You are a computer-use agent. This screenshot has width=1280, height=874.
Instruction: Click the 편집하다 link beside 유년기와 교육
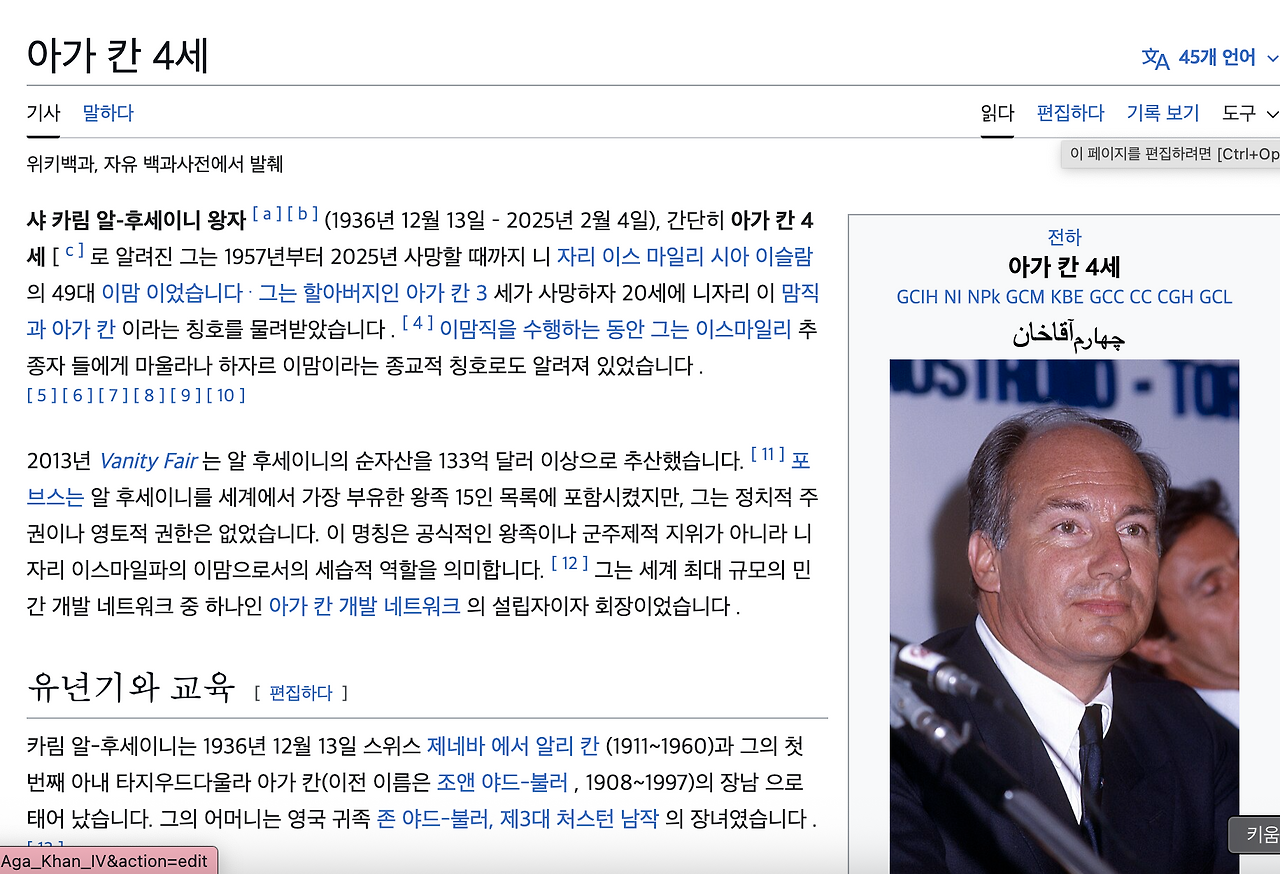pyautogui.click(x=301, y=692)
